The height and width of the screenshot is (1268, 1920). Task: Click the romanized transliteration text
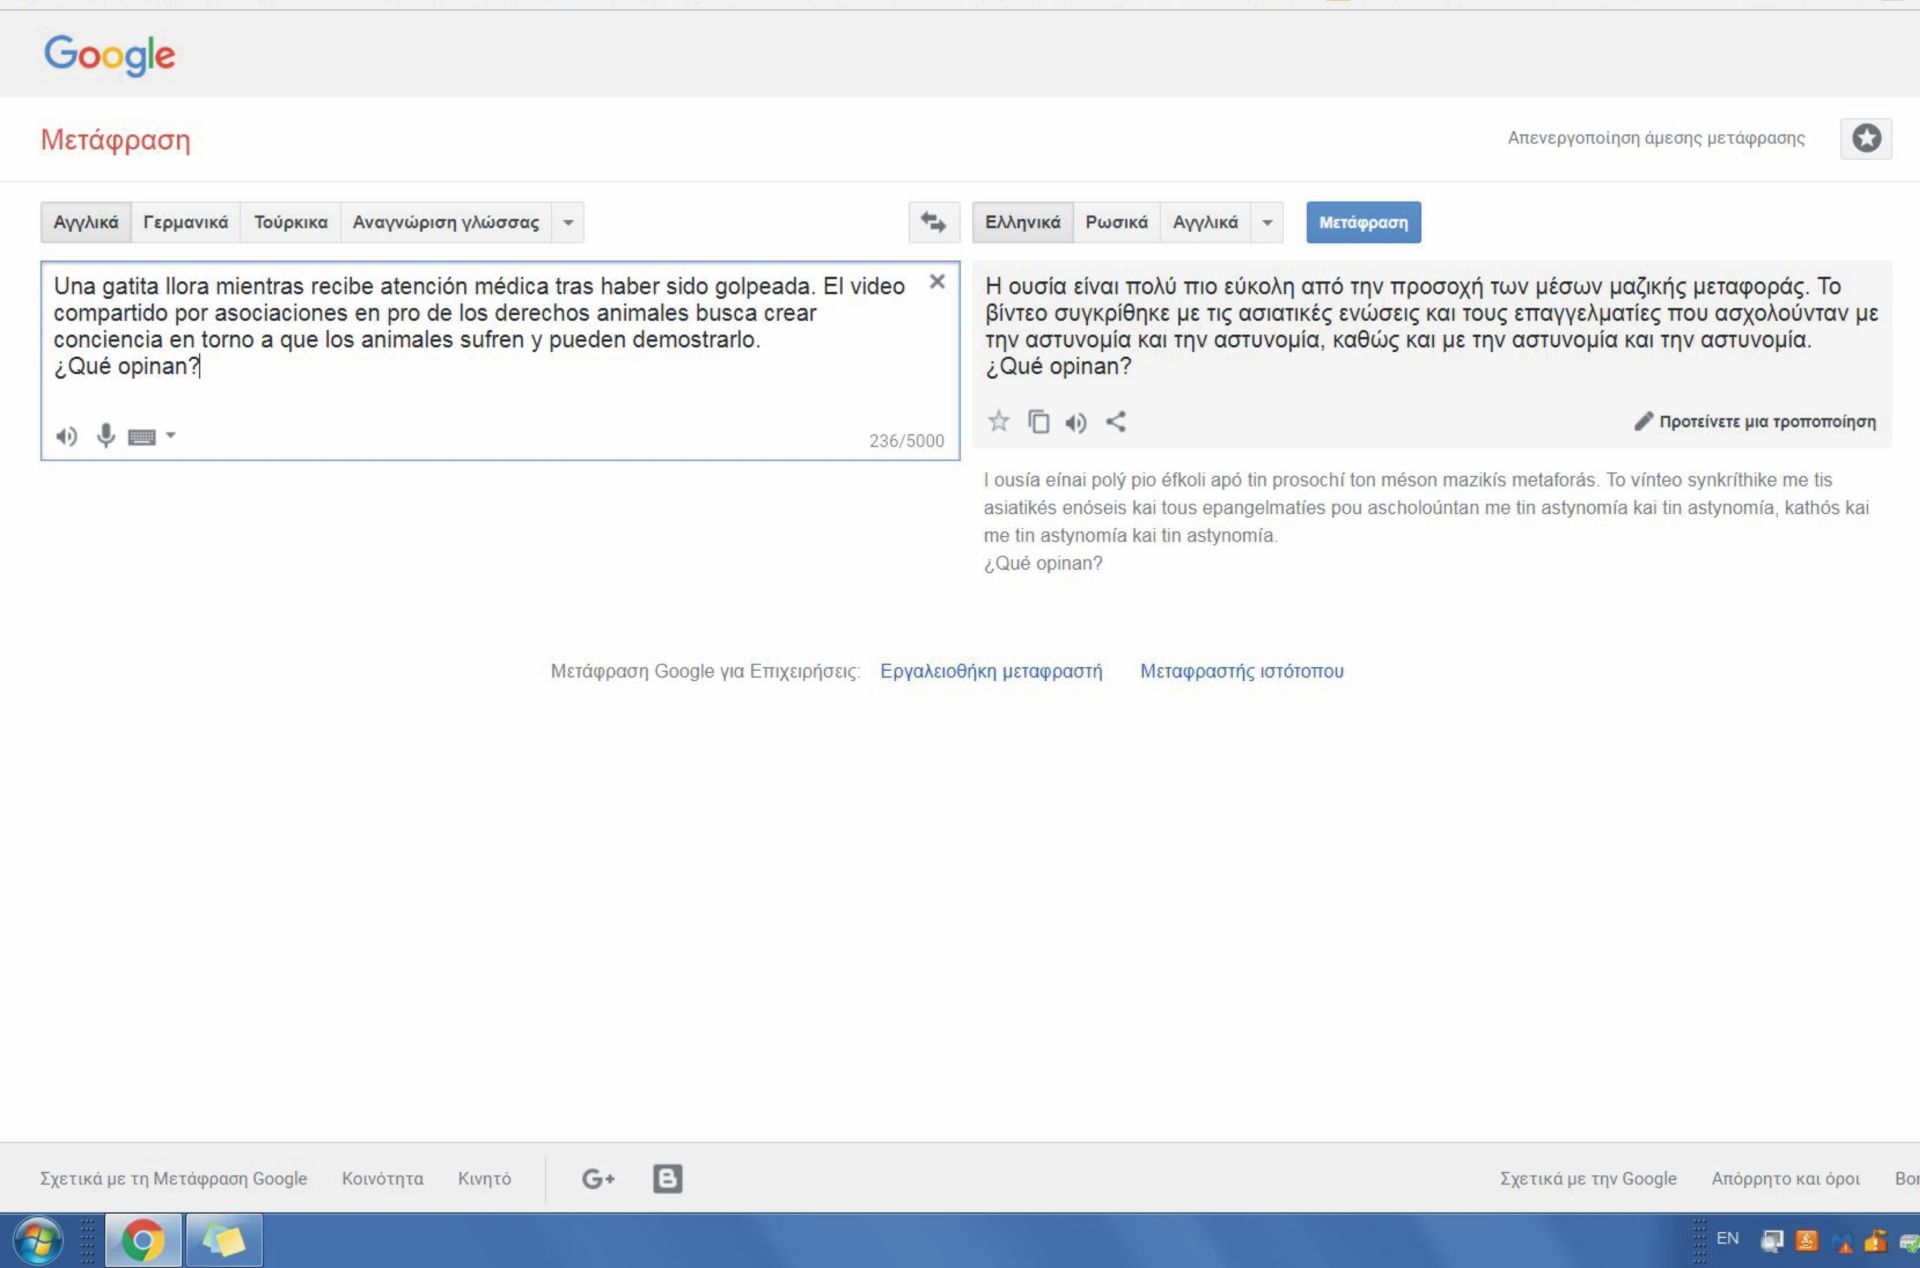coord(1426,521)
